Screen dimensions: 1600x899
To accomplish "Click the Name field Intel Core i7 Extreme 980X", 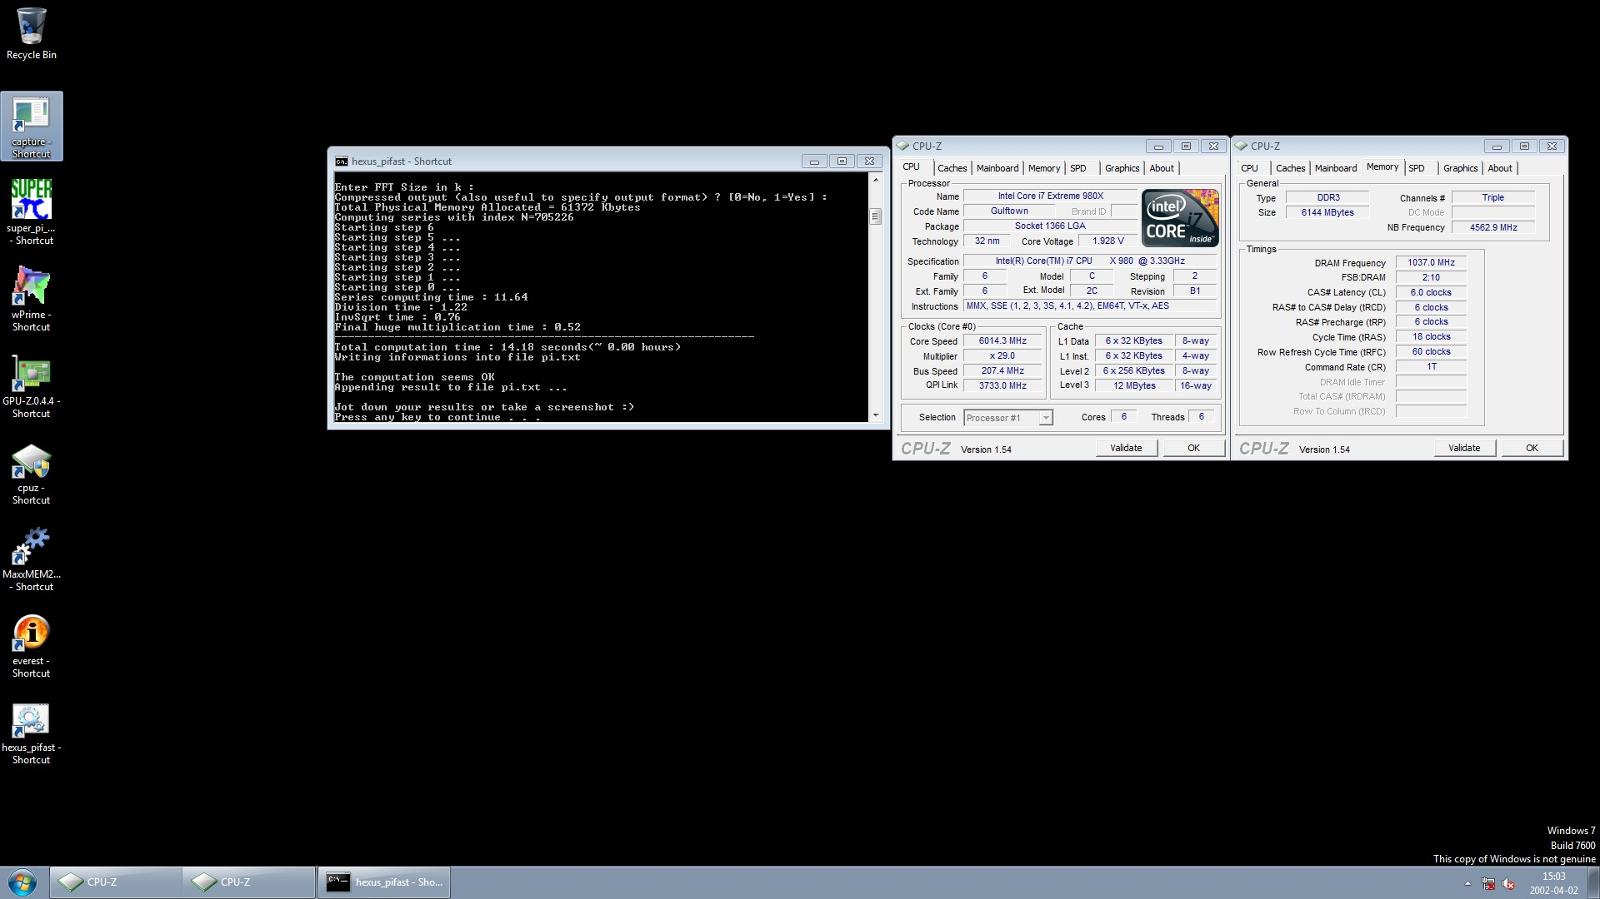I will [1050, 196].
